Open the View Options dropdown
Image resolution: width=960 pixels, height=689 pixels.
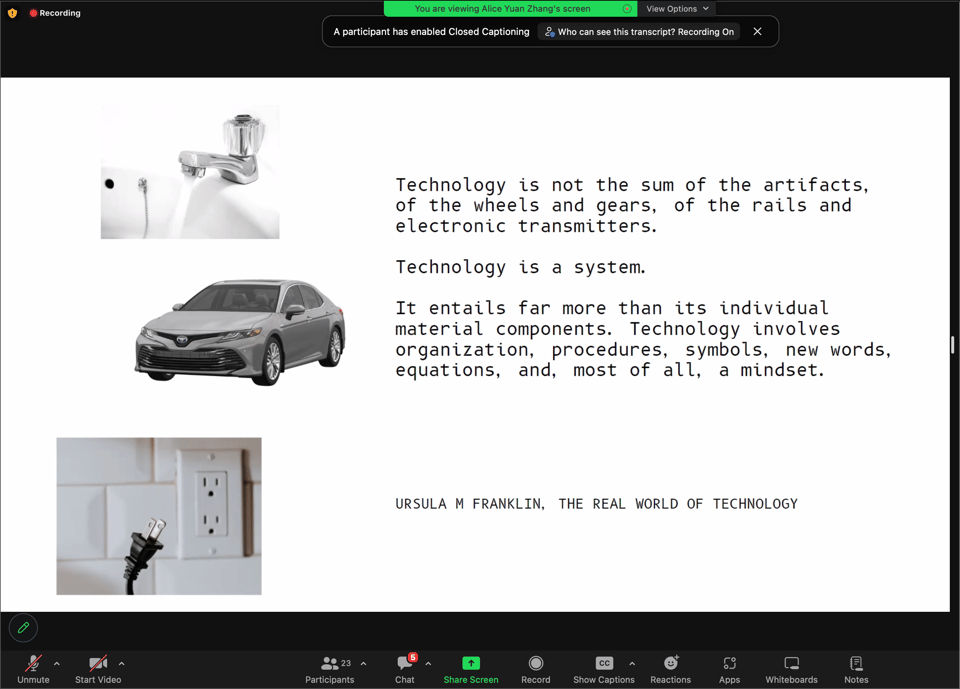677,9
